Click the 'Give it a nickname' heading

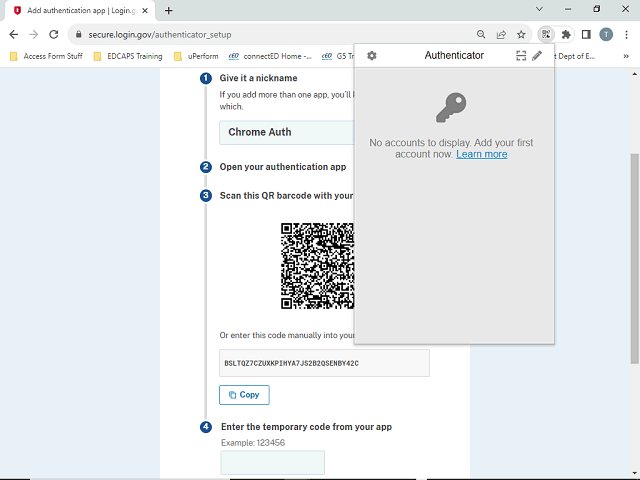click(258, 78)
